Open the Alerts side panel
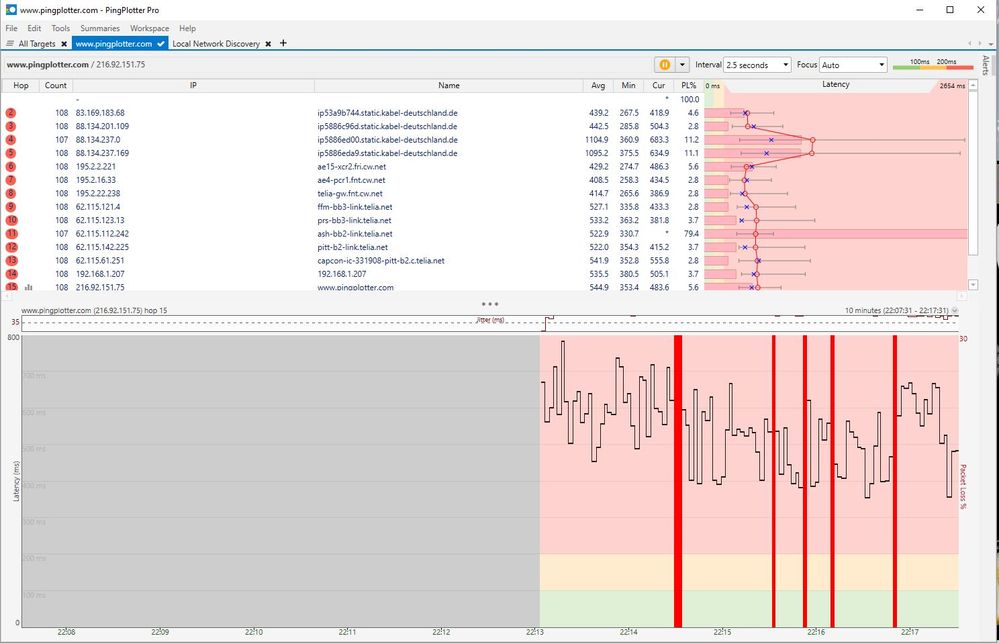The width and height of the screenshot is (999, 643). (986, 66)
